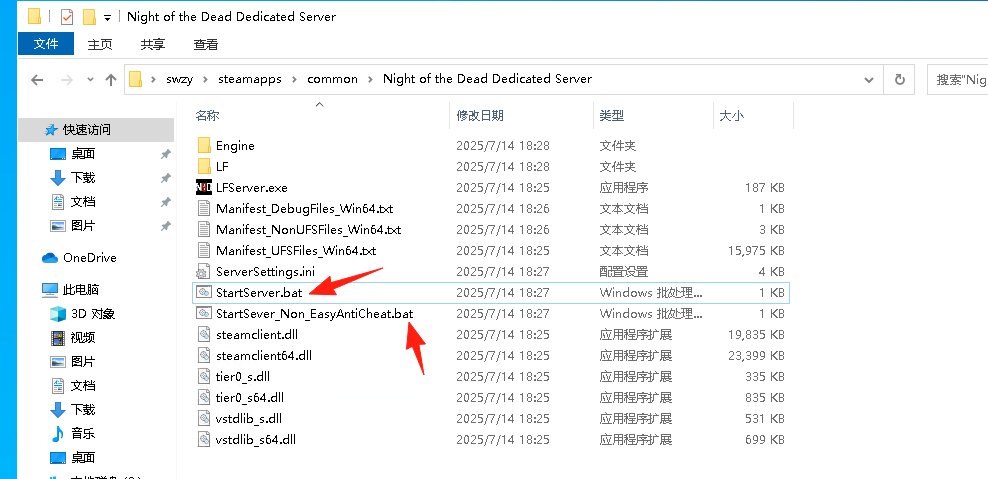Select vstdlib_s64.dll file icon
988x479 pixels.
204,439
